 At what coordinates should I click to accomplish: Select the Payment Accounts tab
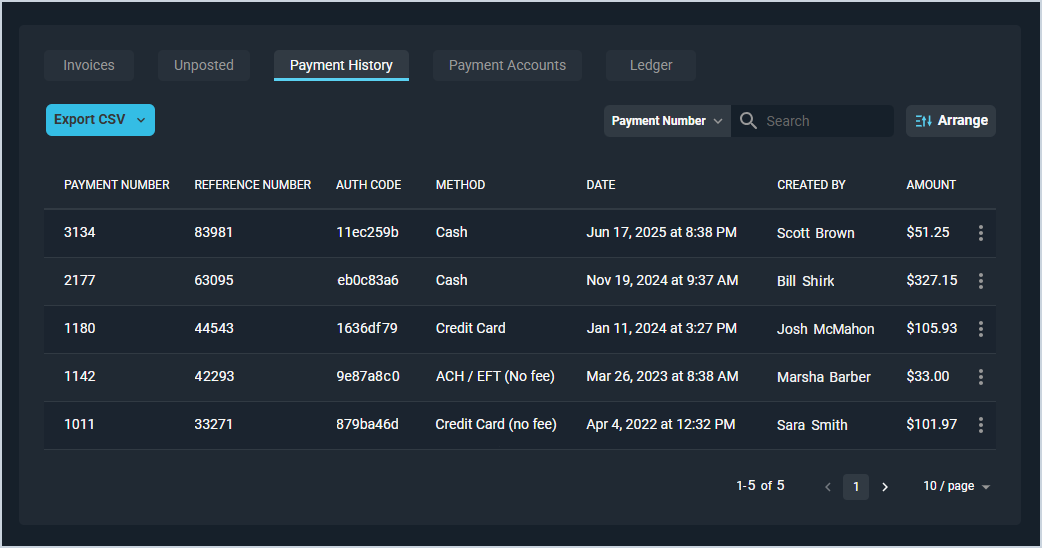[x=507, y=65]
